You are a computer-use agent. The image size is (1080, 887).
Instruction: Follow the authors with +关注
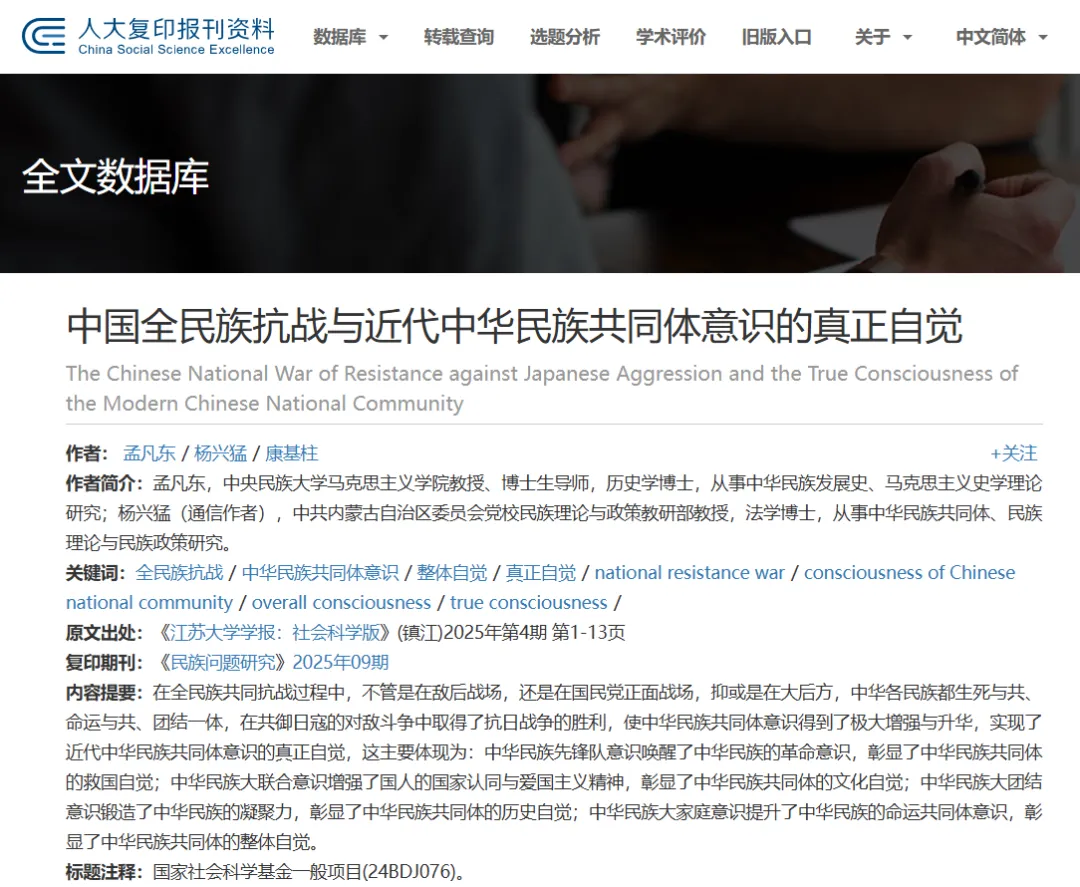(1013, 453)
